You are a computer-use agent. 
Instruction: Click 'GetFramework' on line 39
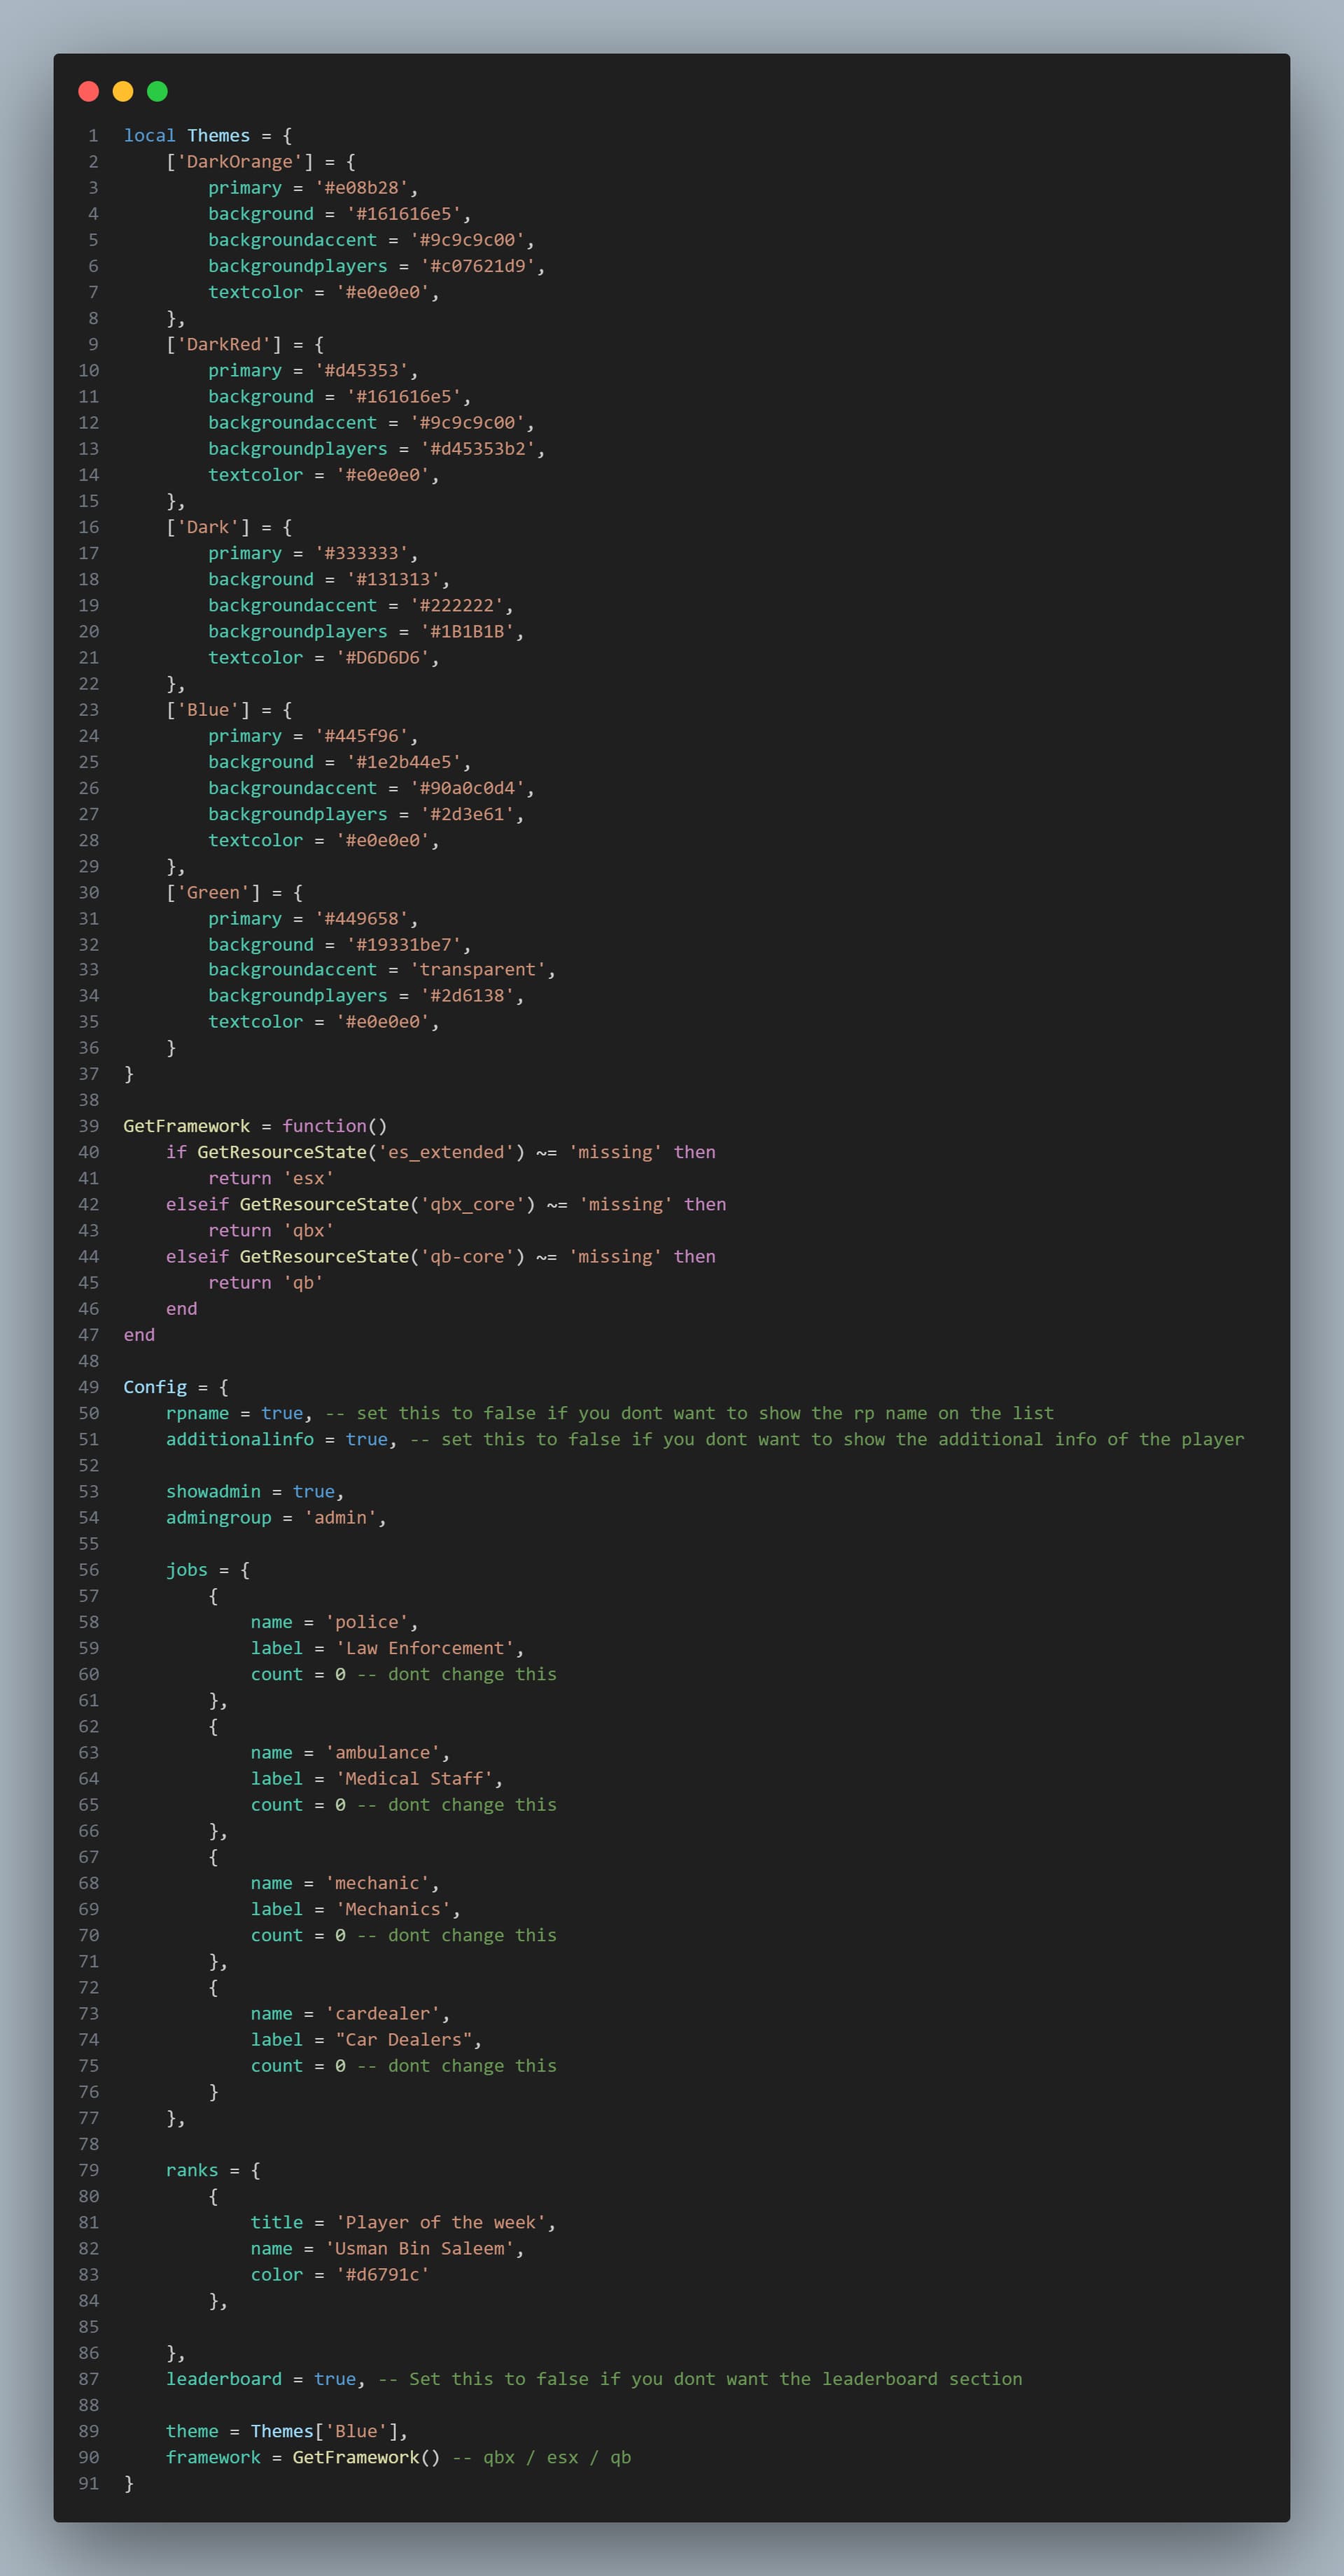tap(187, 1126)
